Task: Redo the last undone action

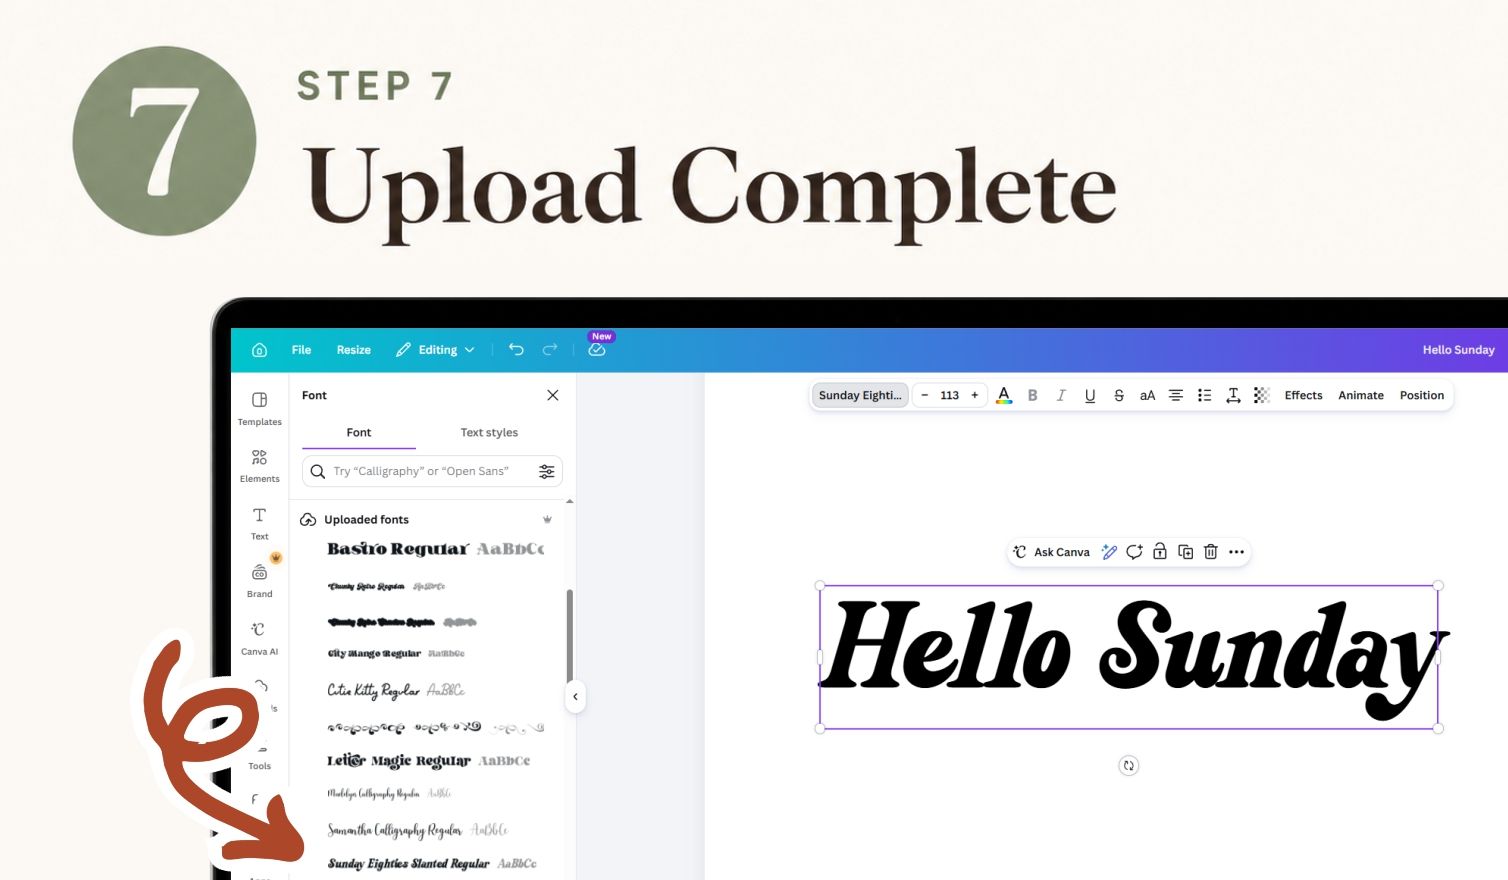Action: pyautogui.click(x=550, y=350)
